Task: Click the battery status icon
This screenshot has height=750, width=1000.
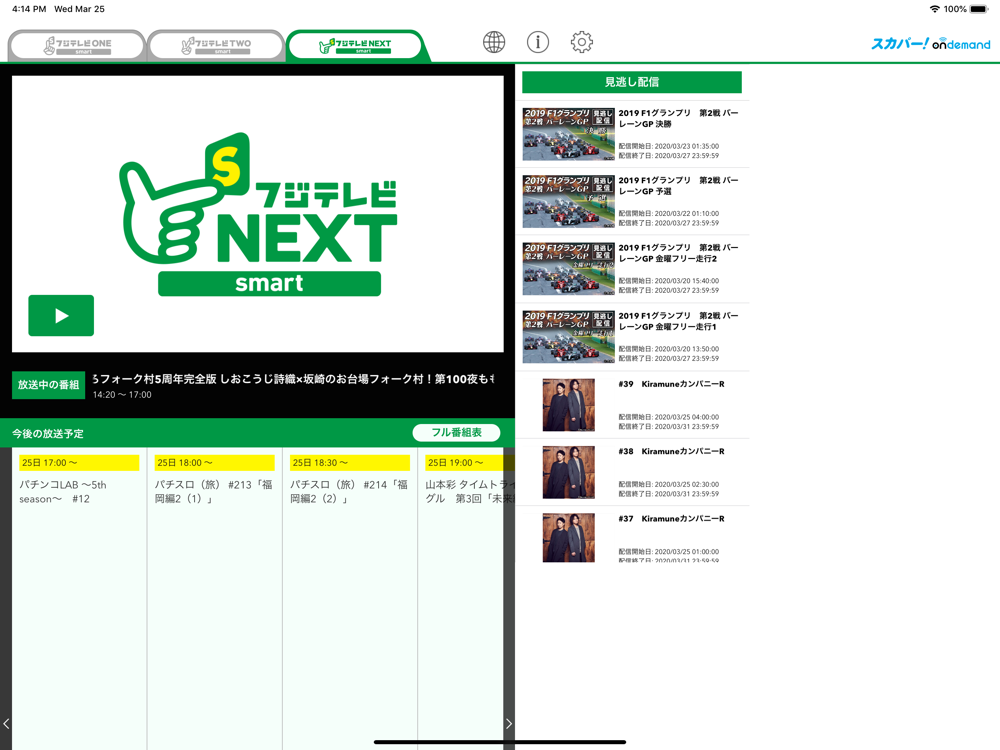Action: point(978,9)
